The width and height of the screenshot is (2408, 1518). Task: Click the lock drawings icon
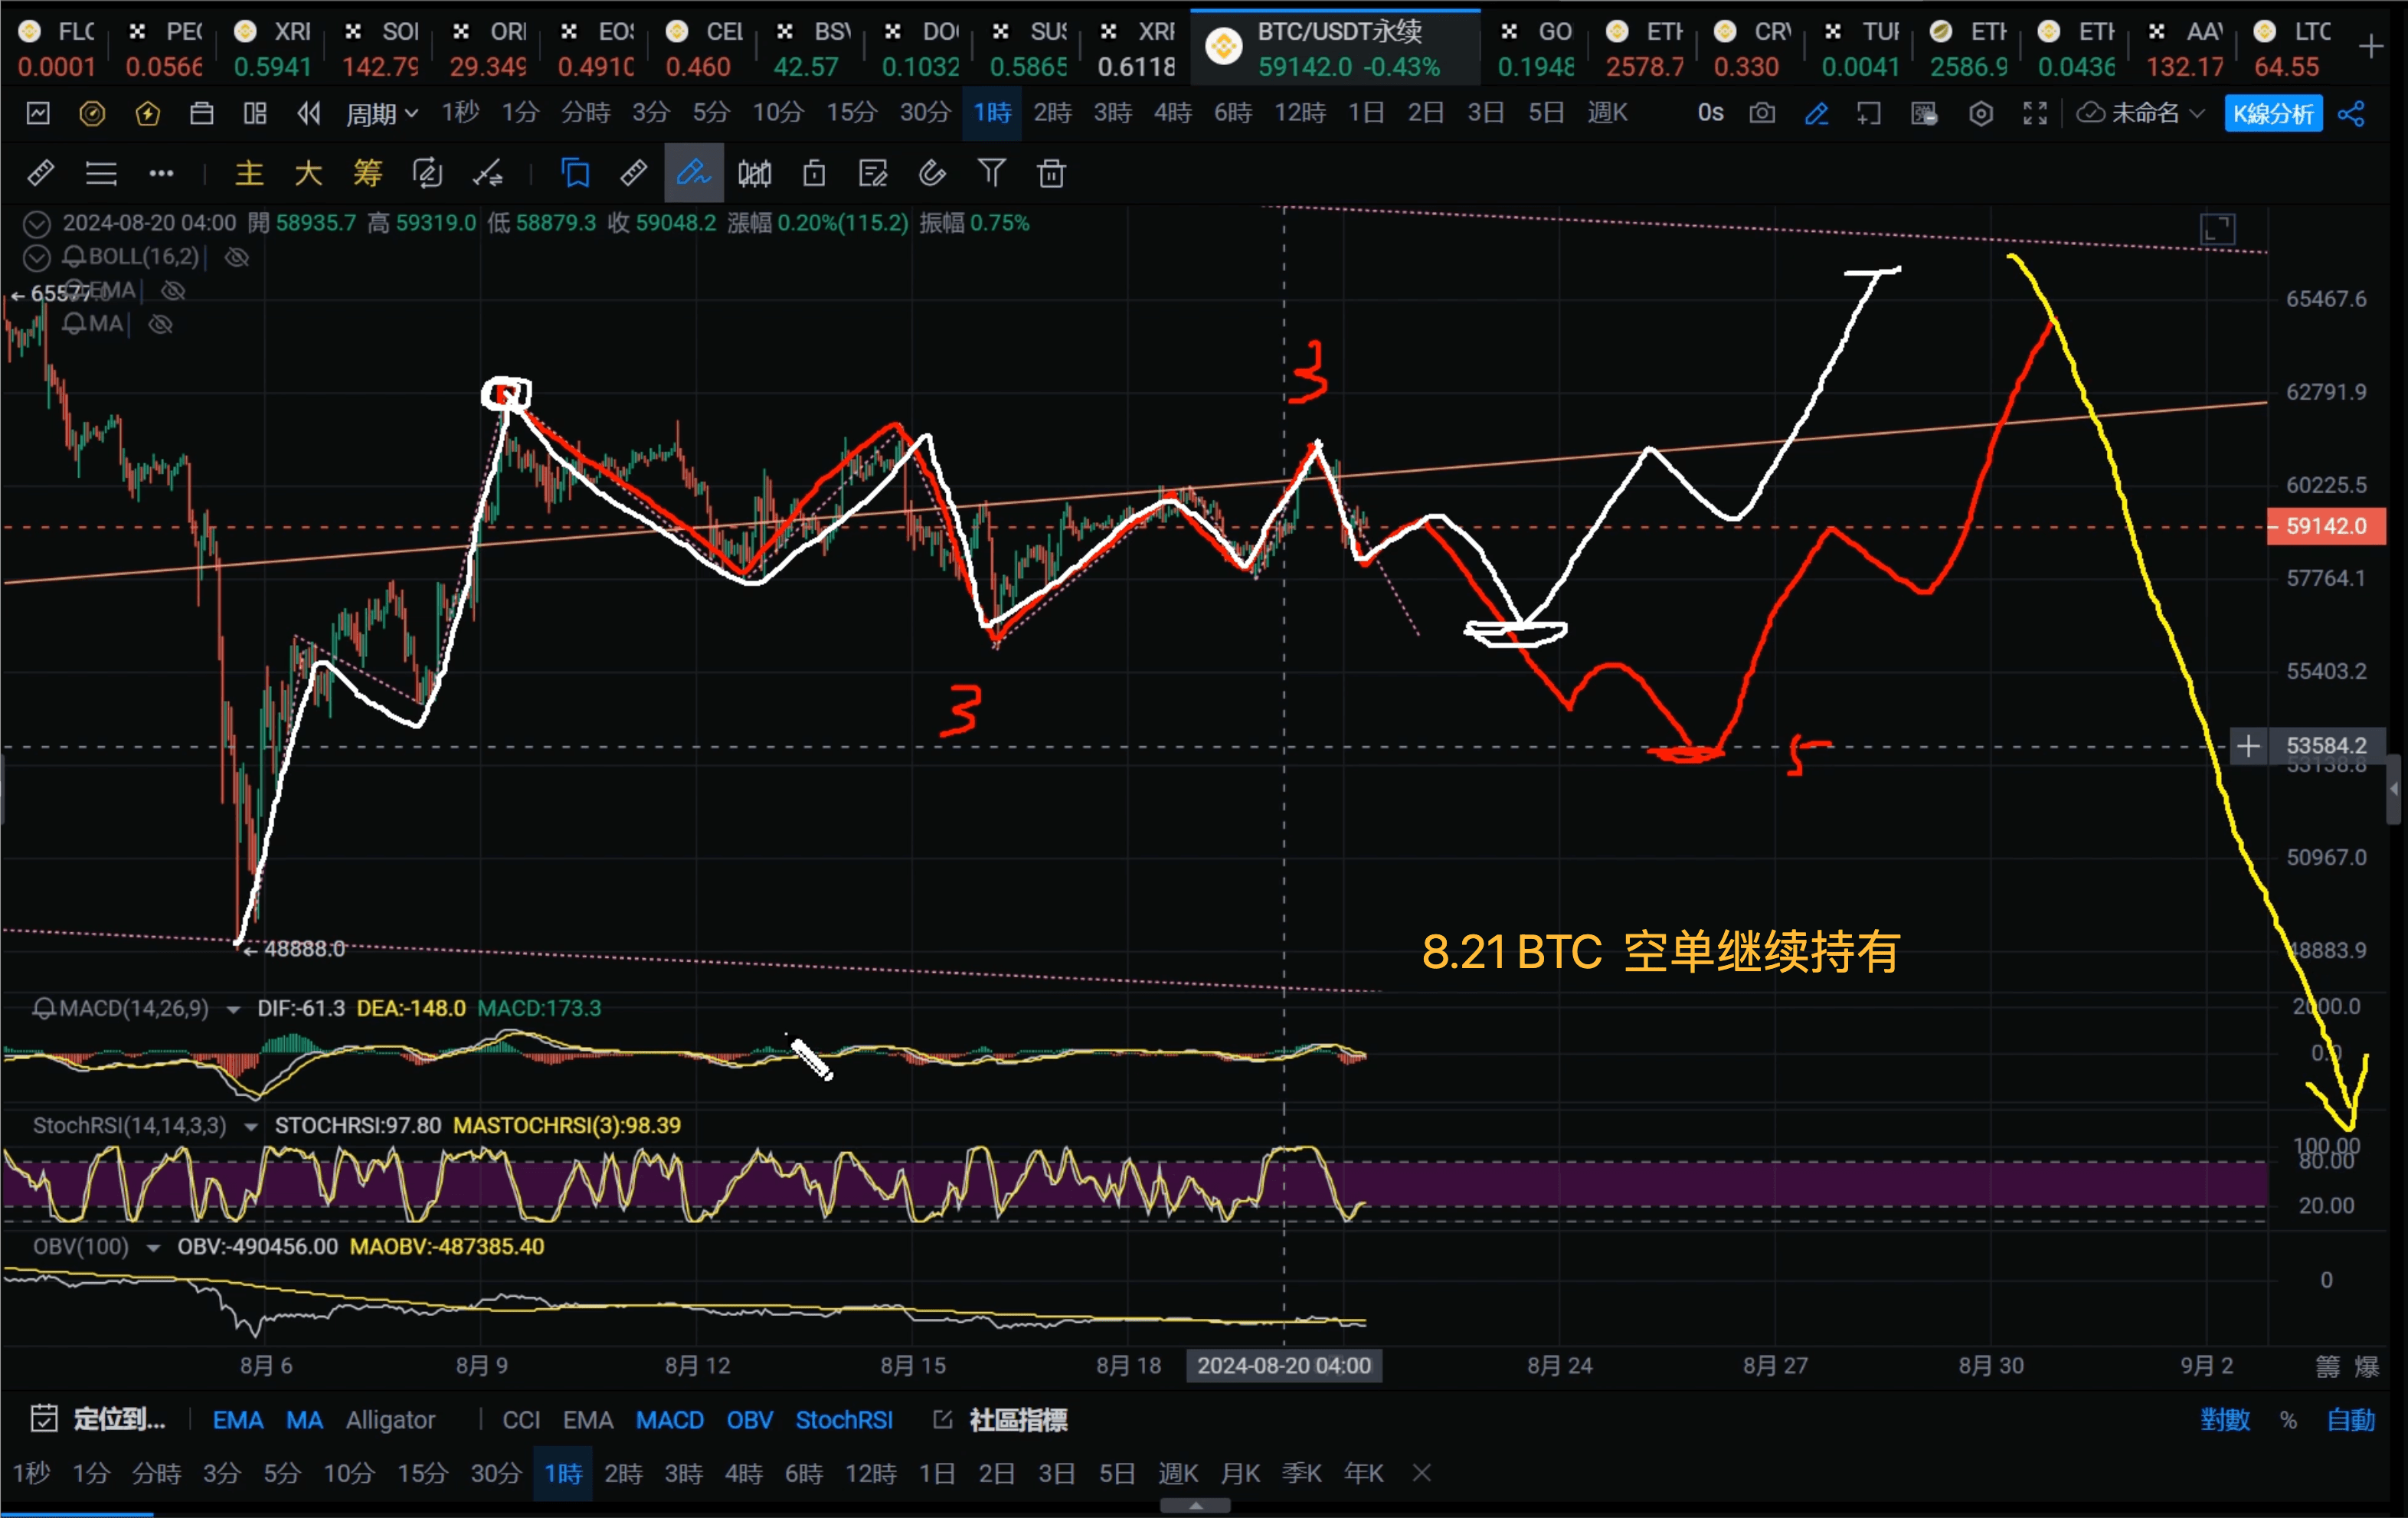(x=814, y=174)
